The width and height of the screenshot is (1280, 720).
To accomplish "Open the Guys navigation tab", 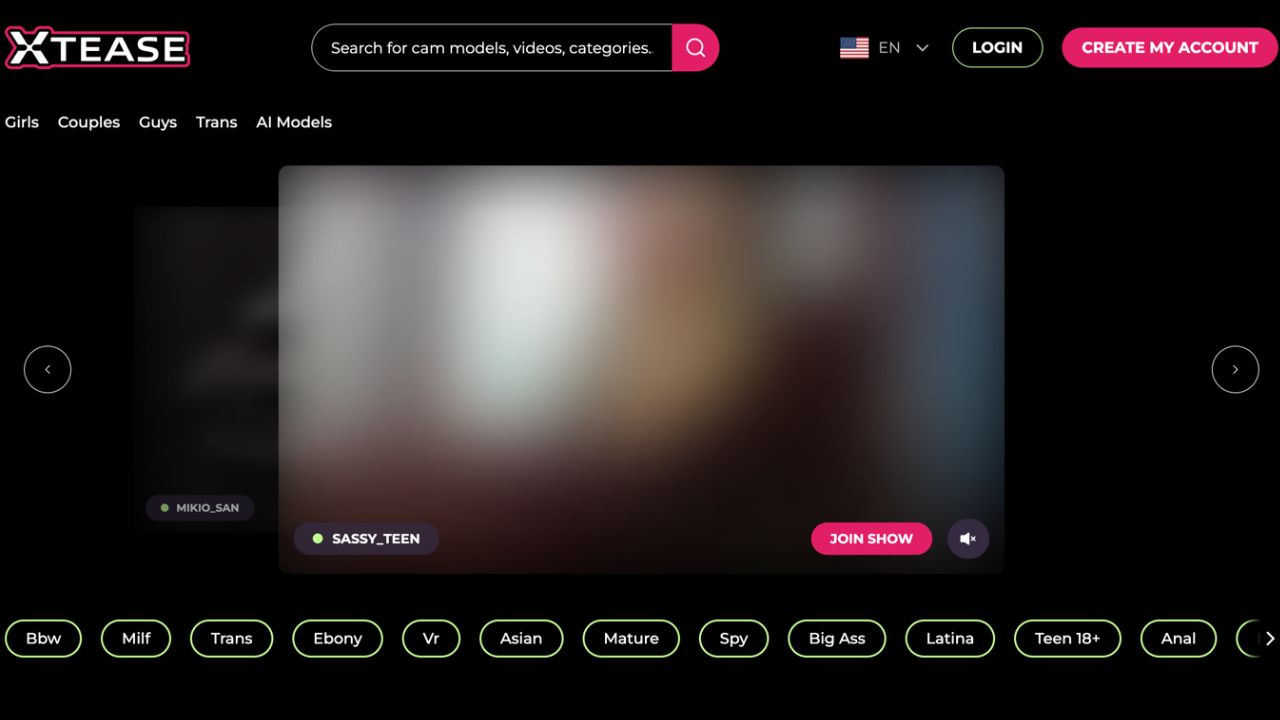I will (158, 122).
